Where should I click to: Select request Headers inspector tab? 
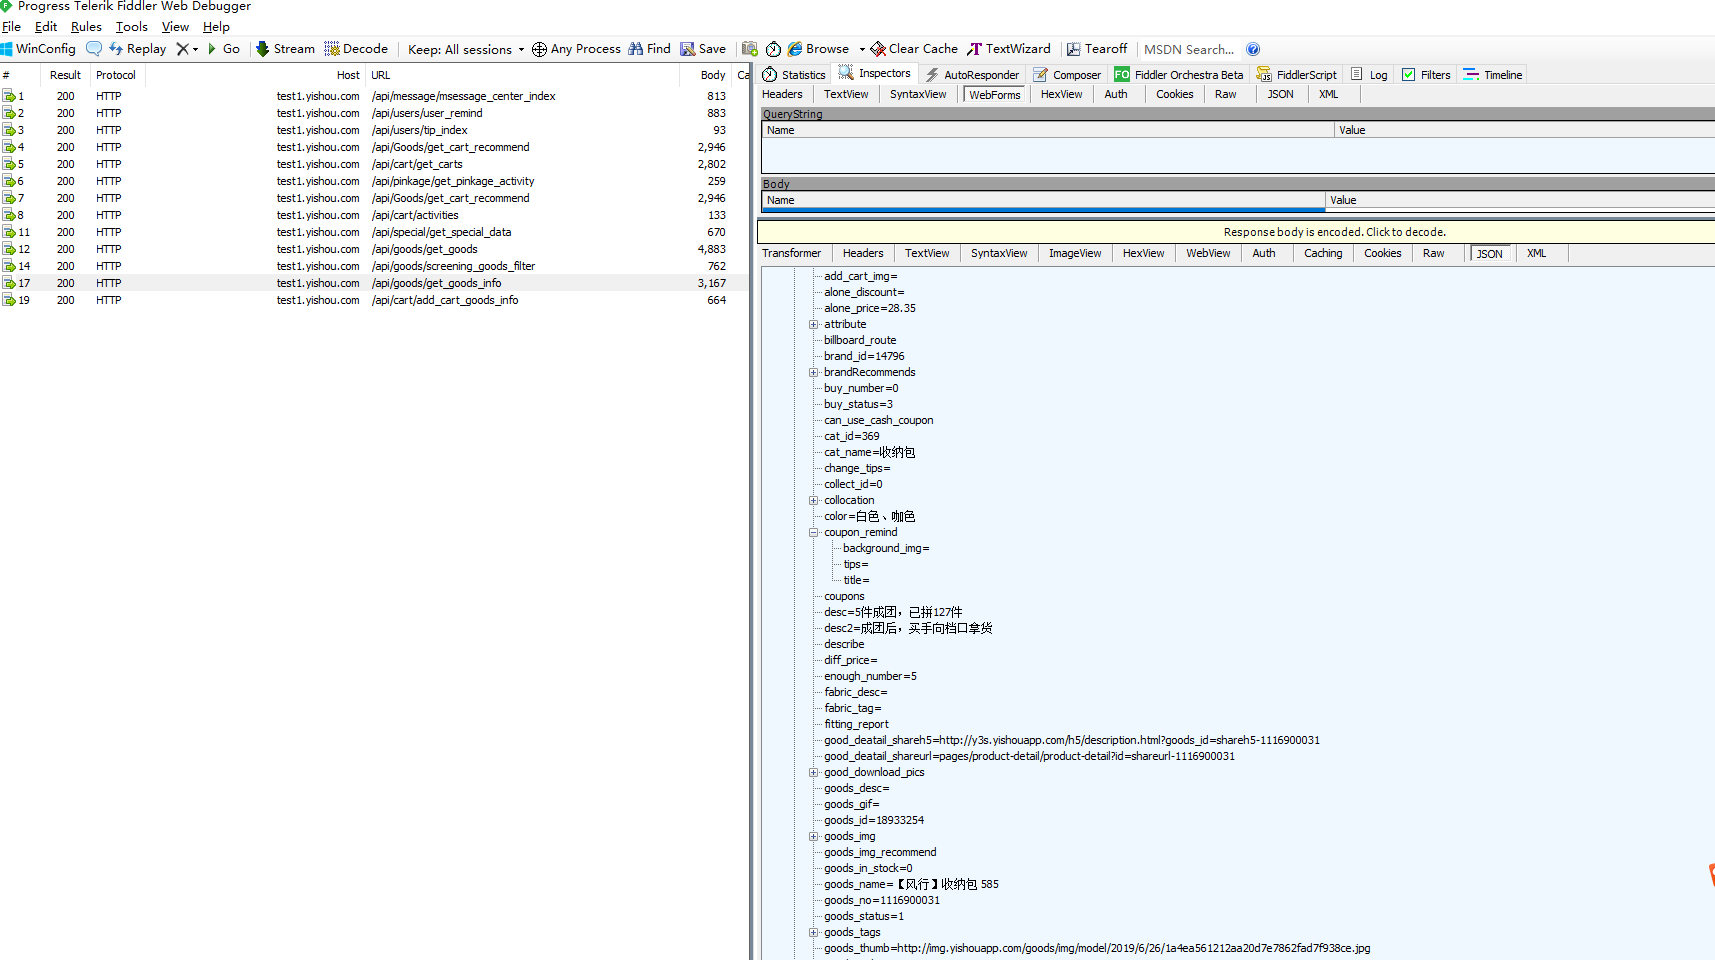(x=782, y=95)
